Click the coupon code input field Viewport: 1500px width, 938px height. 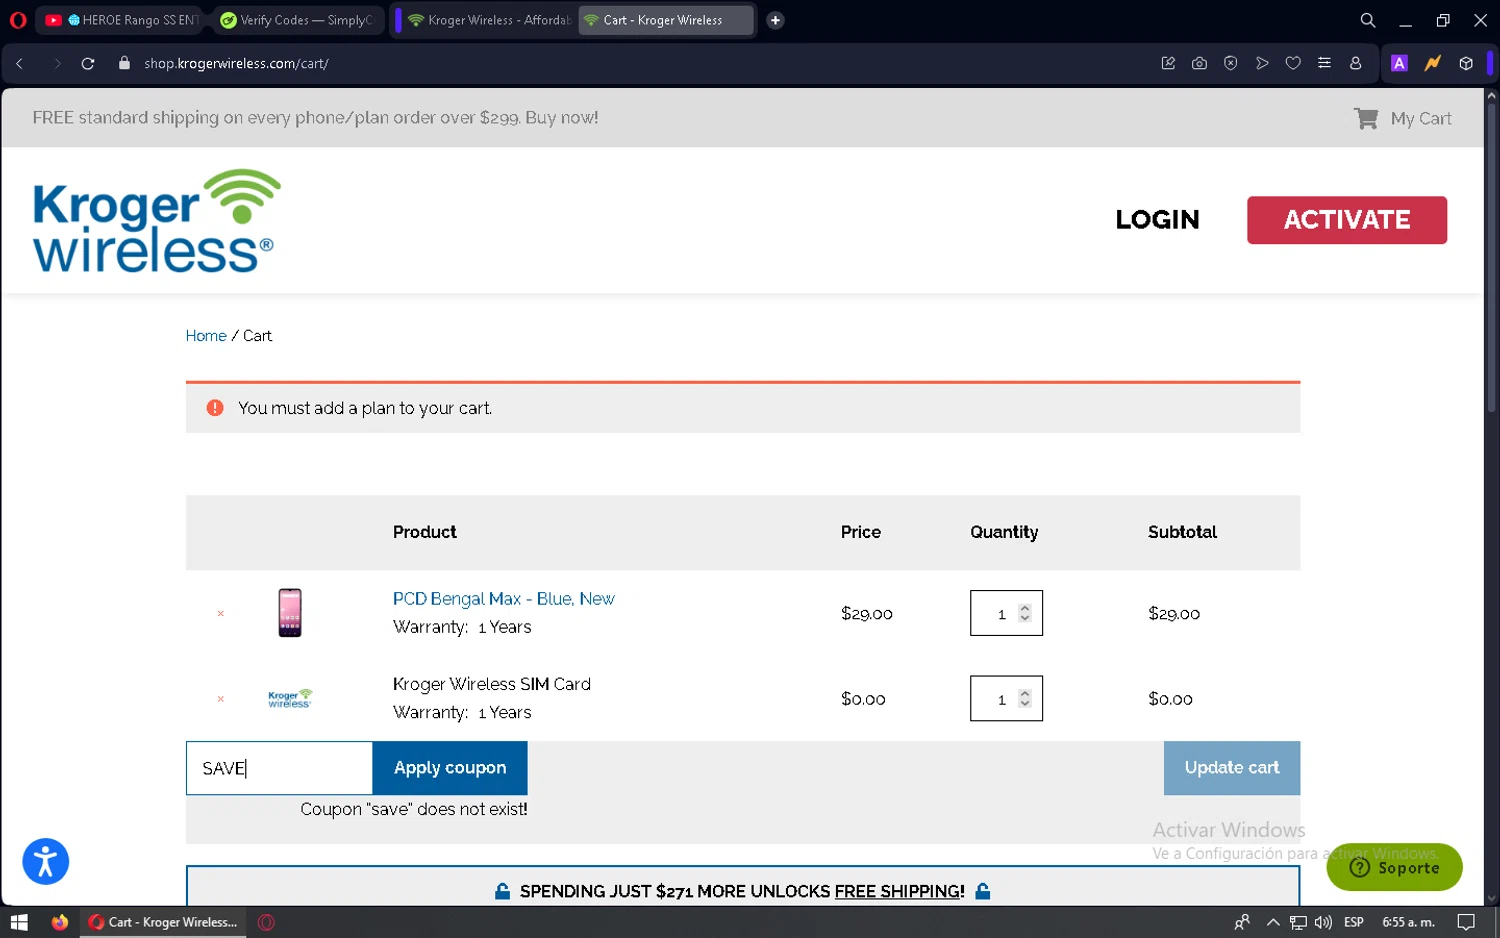pos(279,768)
